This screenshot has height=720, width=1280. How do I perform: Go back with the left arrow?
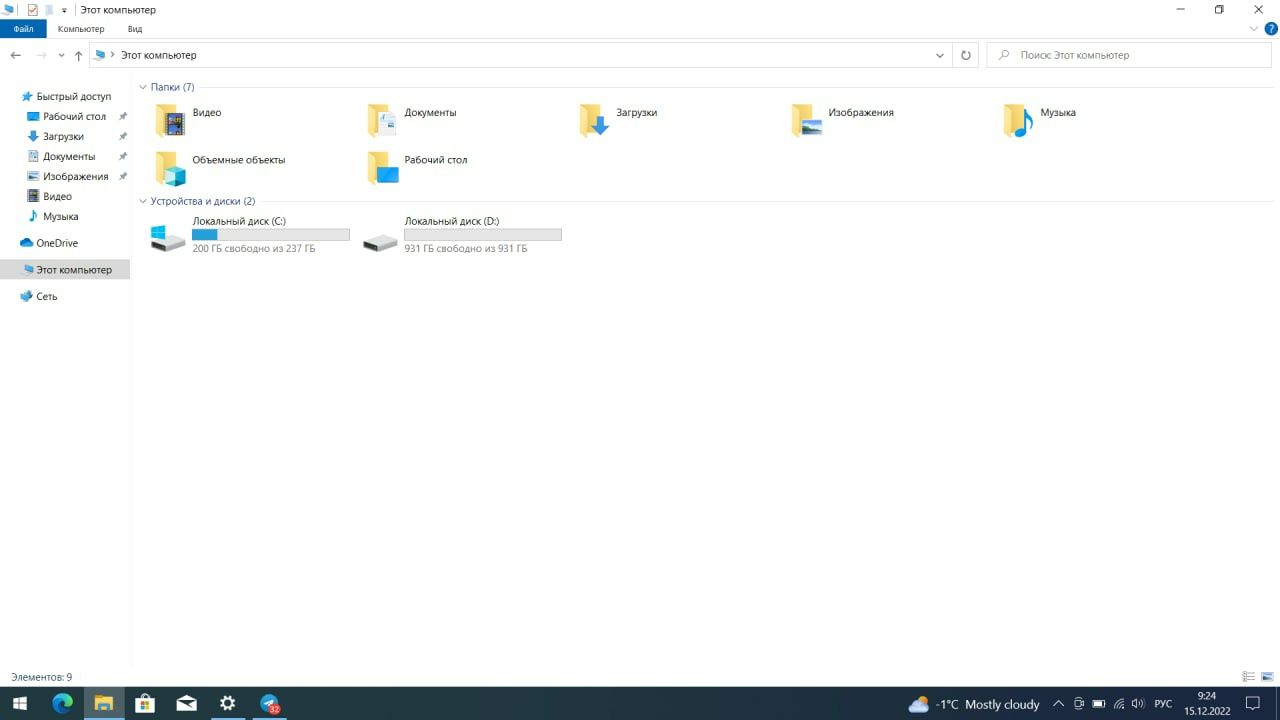click(x=16, y=55)
